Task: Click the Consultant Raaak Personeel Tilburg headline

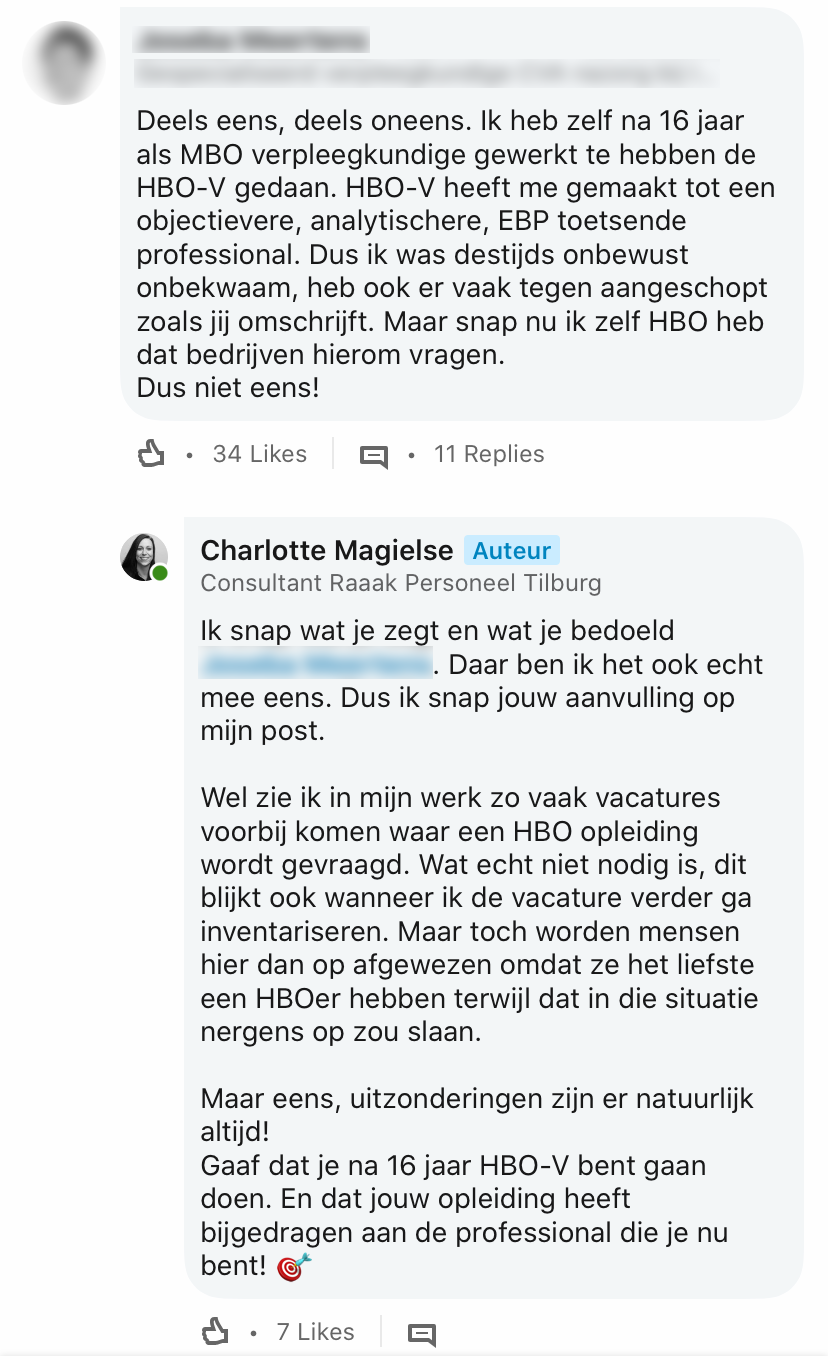Action: point(401,582)
